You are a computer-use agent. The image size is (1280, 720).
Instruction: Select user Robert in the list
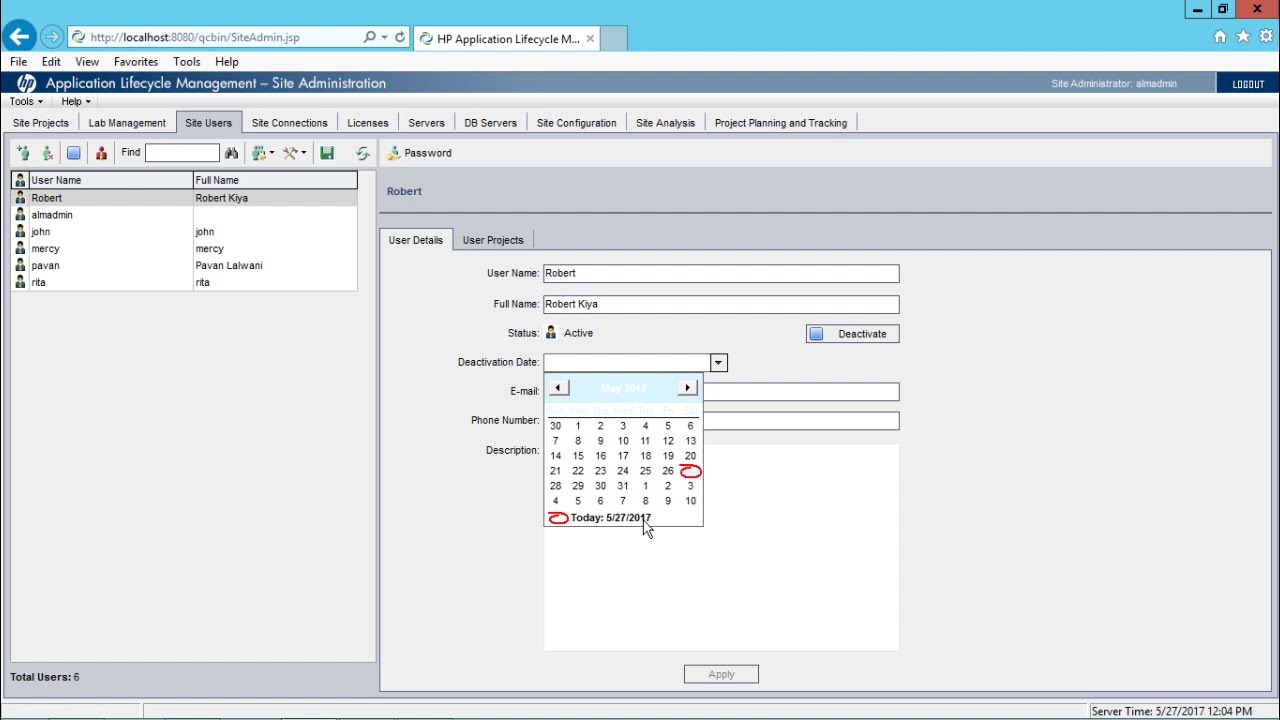coord(184,198)
